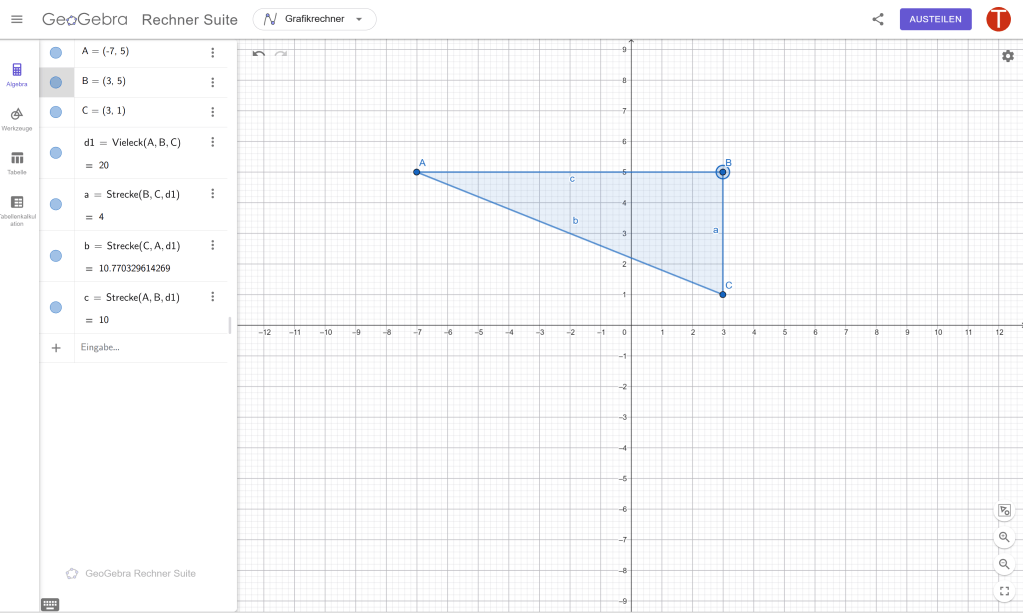Image resolution: width=1023 pixels, height=613 pixels.
Task: Switch to Tabelle tab
Action: click(x=17, y=161)
